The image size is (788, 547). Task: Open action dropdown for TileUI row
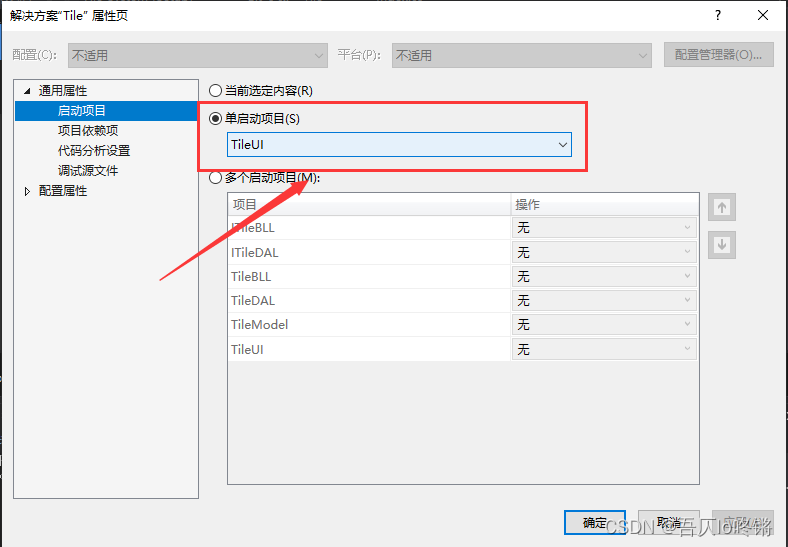604,349
